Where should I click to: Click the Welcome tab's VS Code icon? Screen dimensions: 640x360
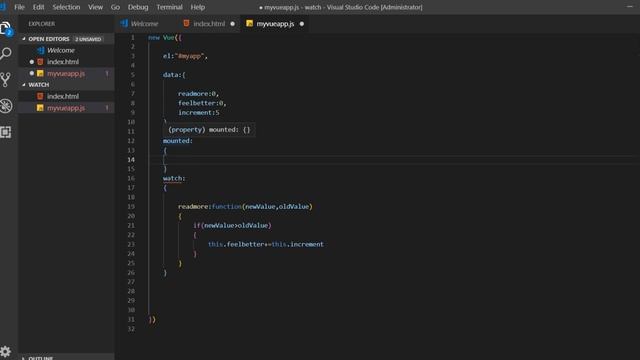pyautogui.click(x=124, y=24)
